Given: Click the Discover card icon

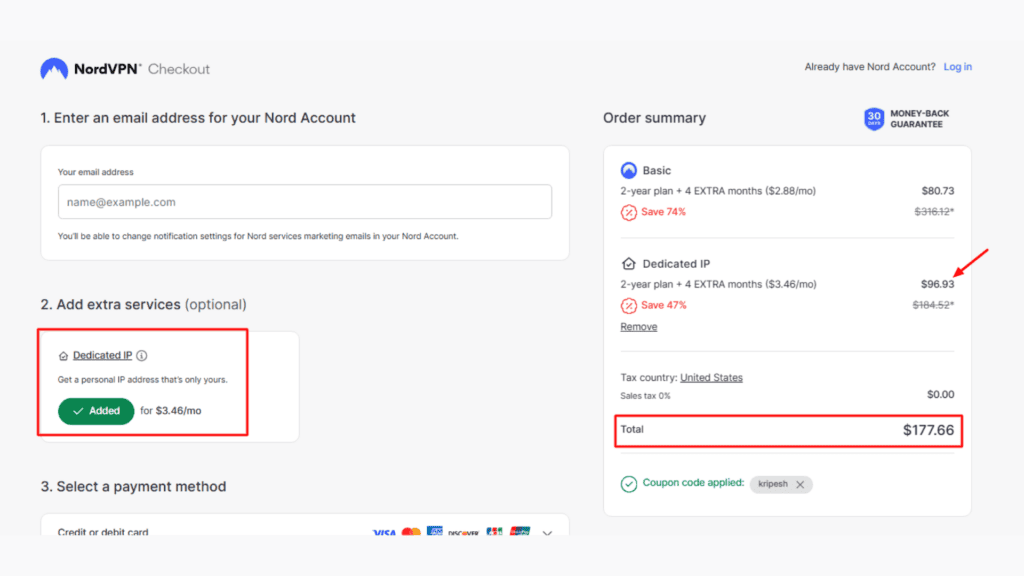Looking at the screenshot, I should [463, 533].
